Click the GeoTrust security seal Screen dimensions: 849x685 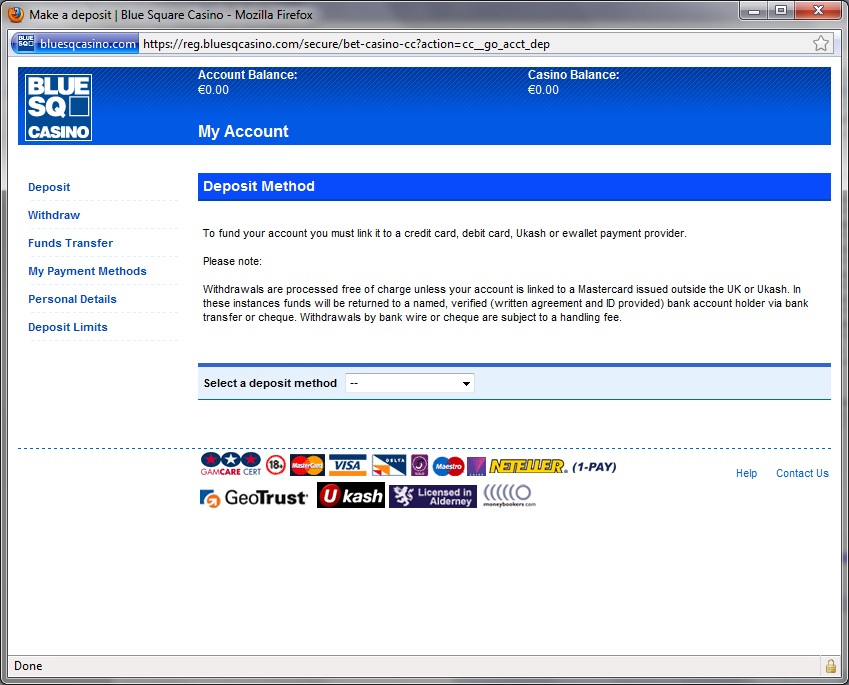point(254,497)
